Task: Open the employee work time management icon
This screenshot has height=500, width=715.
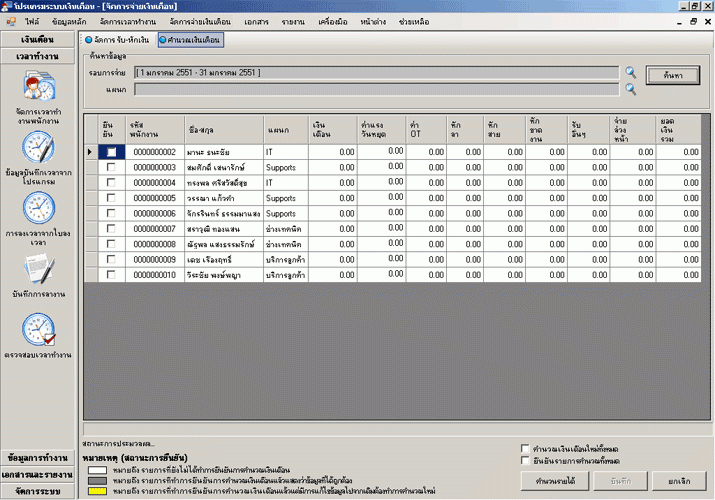Action: (39, 86)
